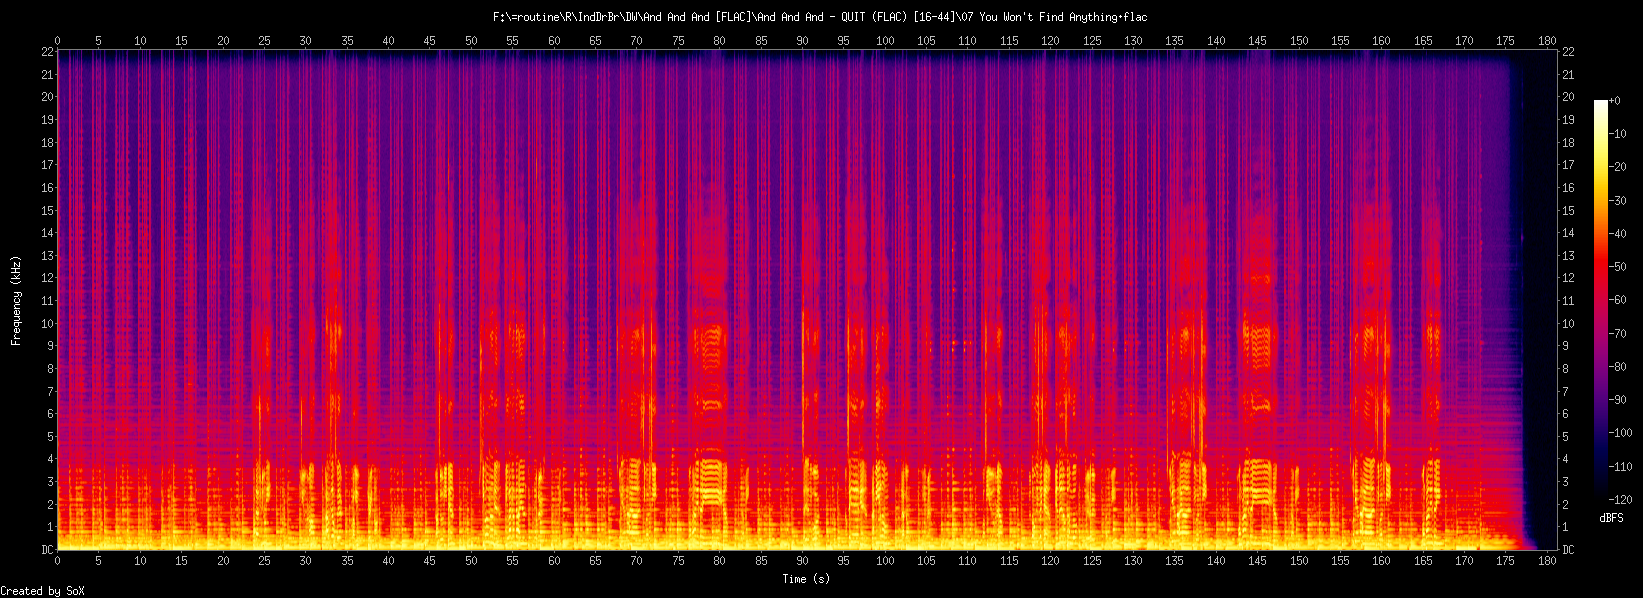Select the "-10" value on the color scale

point(1617,134)
